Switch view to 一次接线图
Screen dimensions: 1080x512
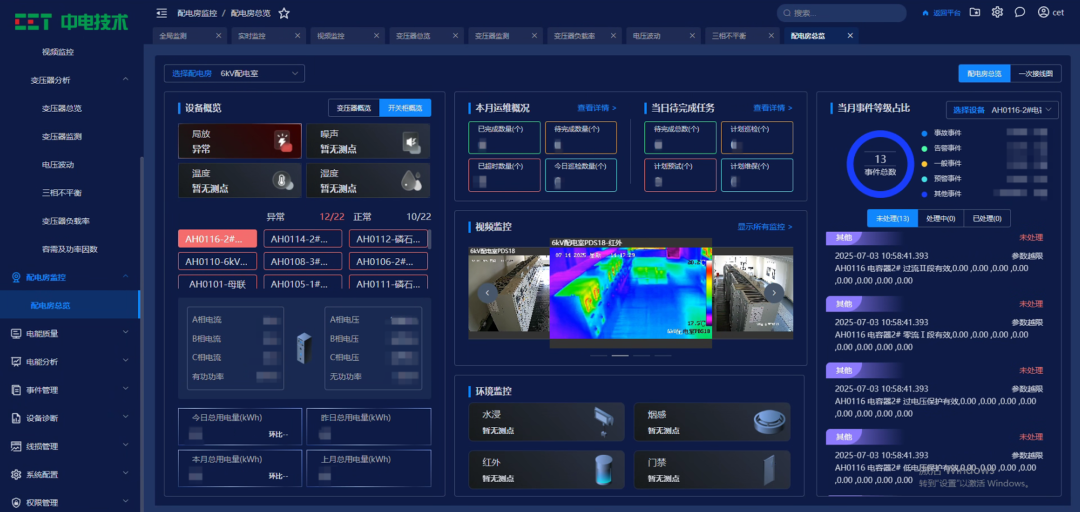(1037, 73)
